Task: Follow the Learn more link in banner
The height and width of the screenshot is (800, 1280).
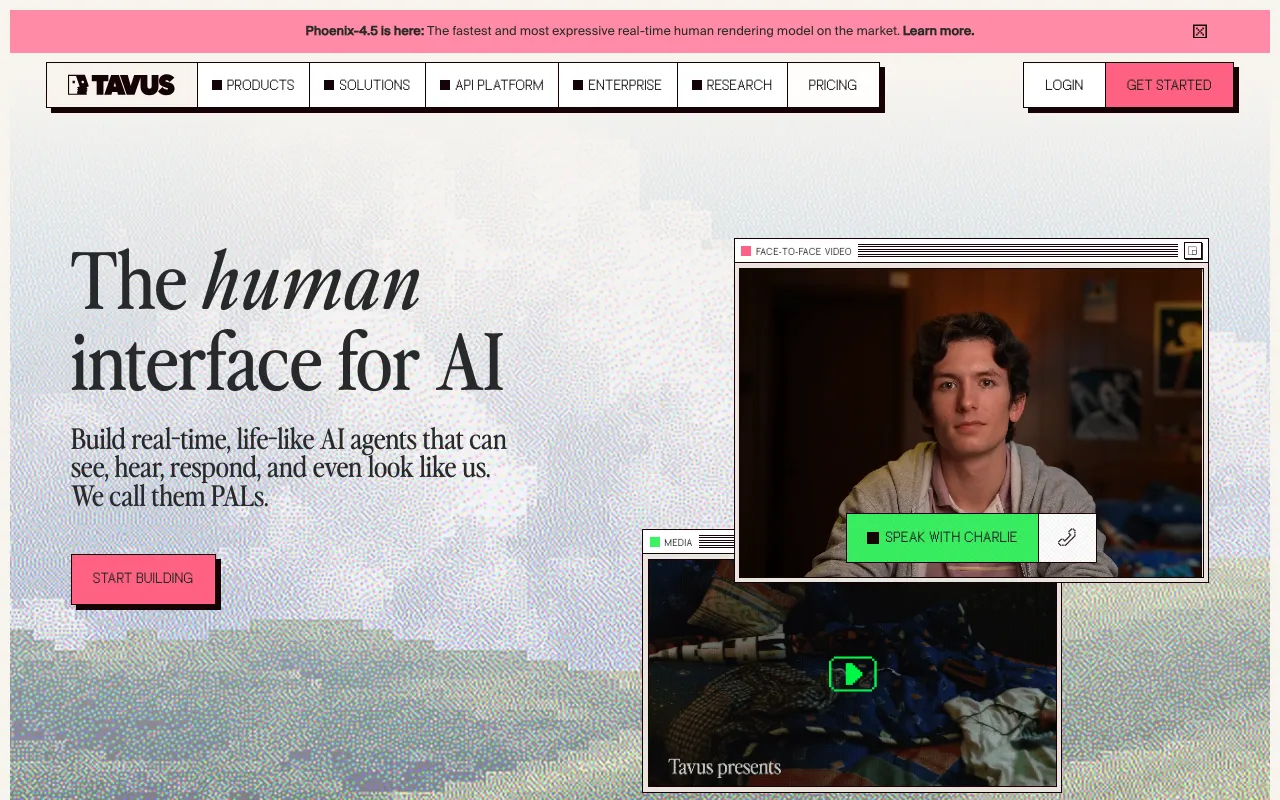Action: point(938,31)
